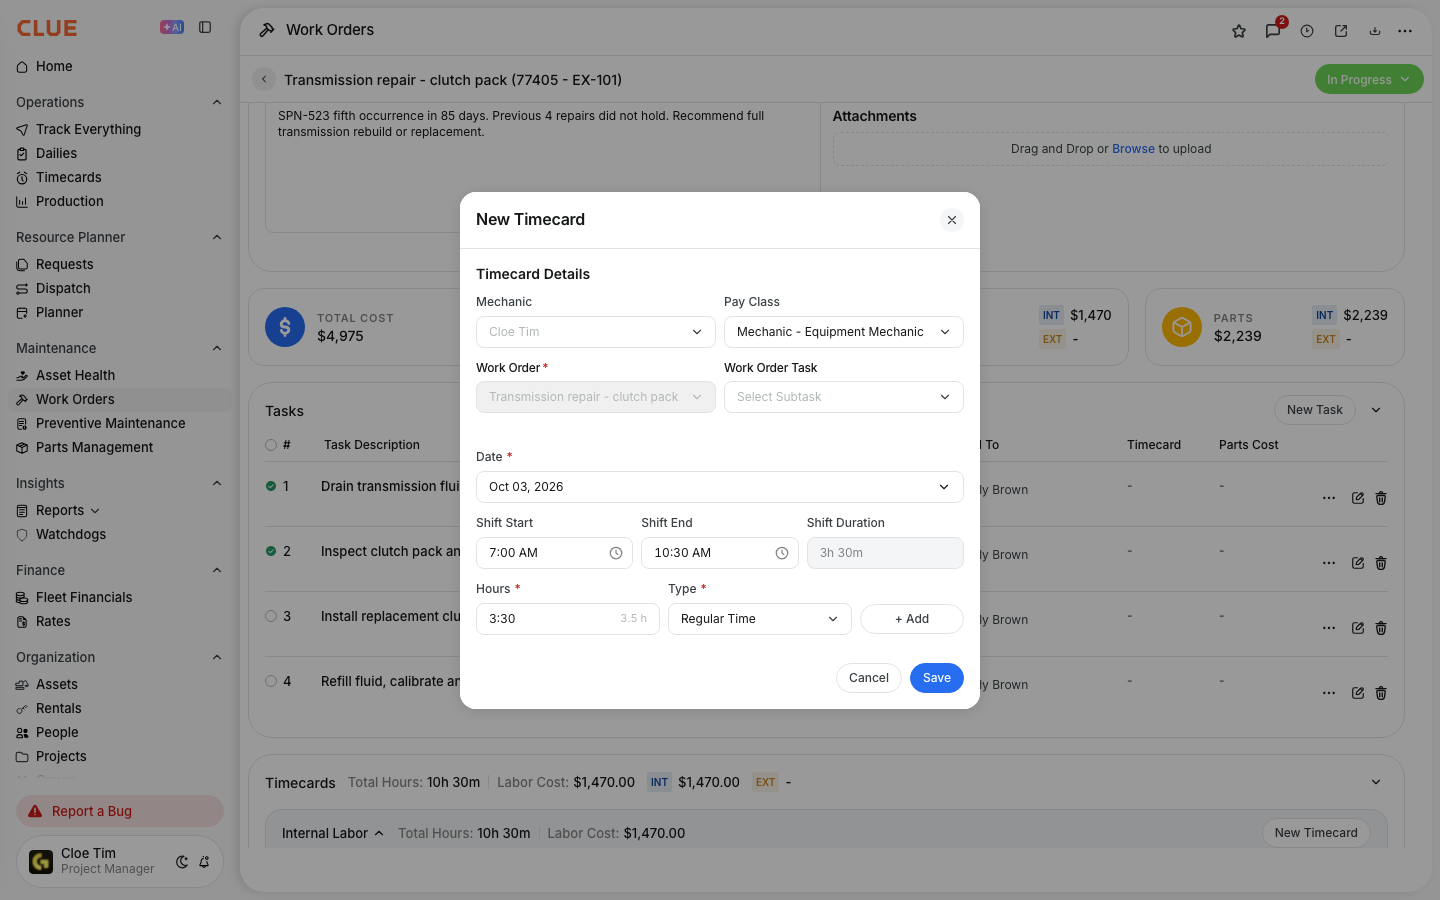Close the New Timecard dialog
Image resolution: width=1440 pixels, height=900 pixels.
(952, 220)
